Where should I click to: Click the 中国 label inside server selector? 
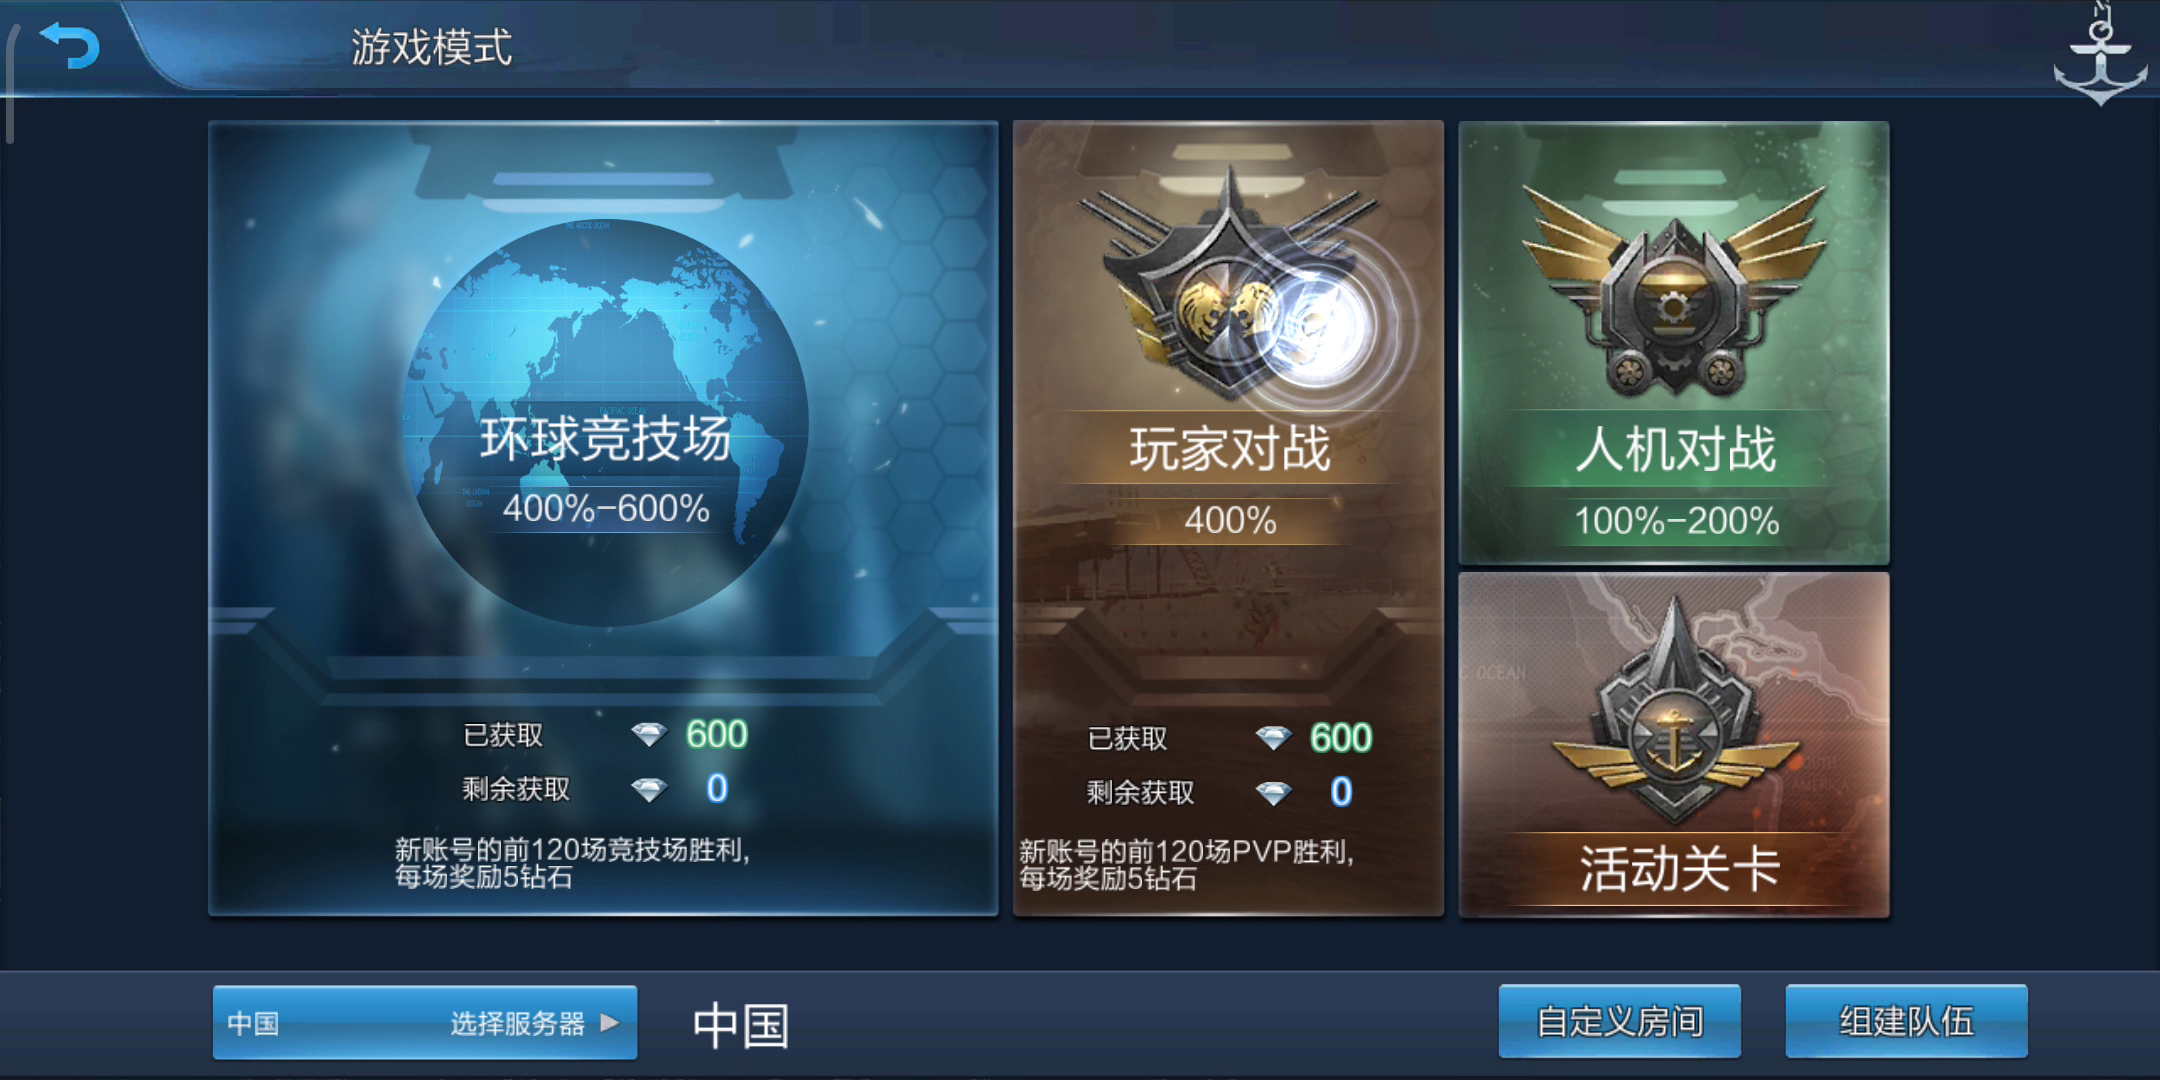coord(253,1023)
